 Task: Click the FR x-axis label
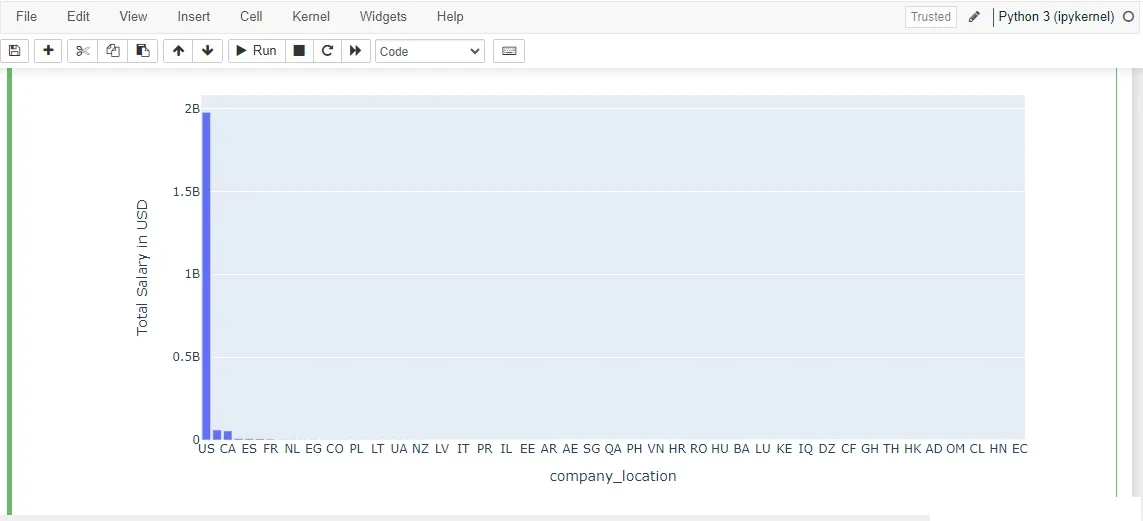click(x=270, y=449)
